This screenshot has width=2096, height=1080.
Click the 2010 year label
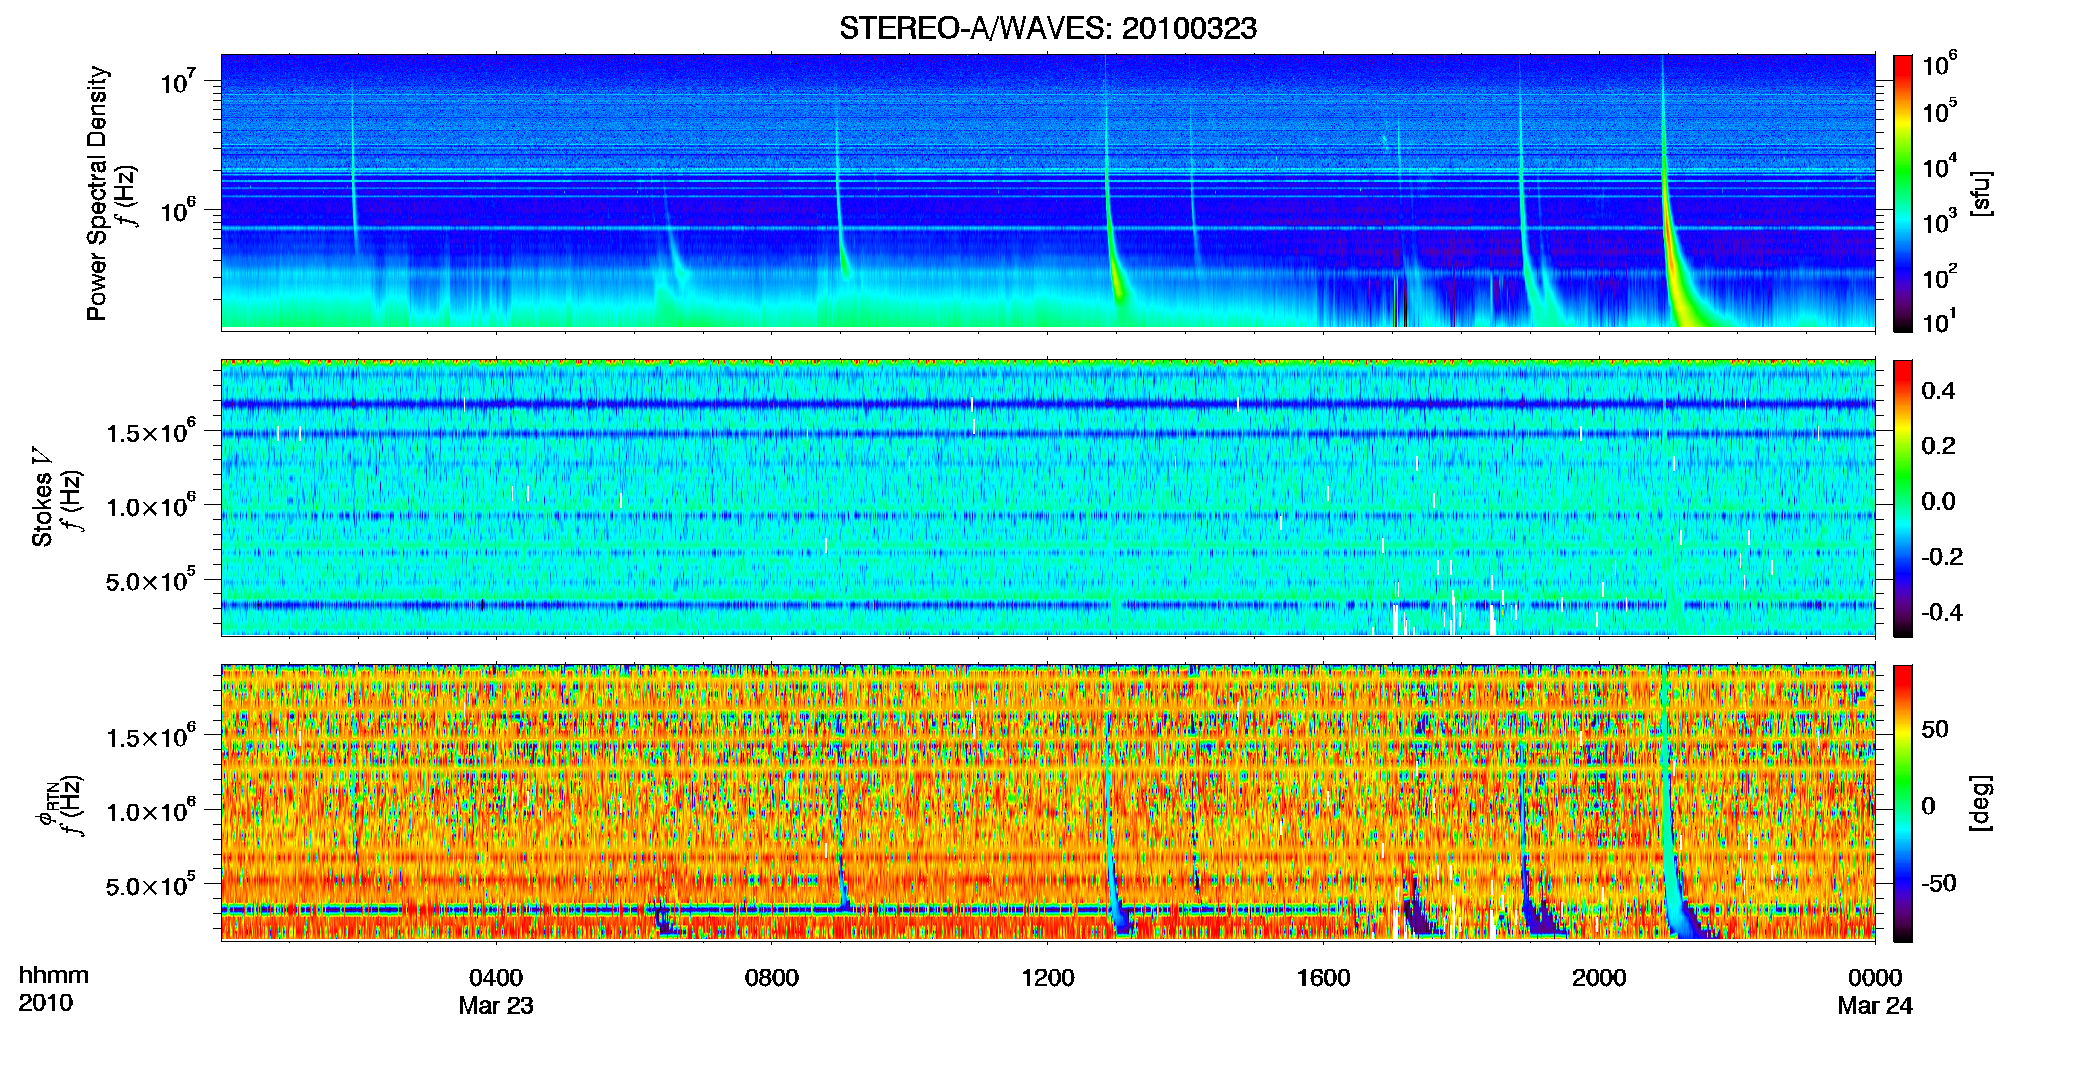tap(46, 1003)
